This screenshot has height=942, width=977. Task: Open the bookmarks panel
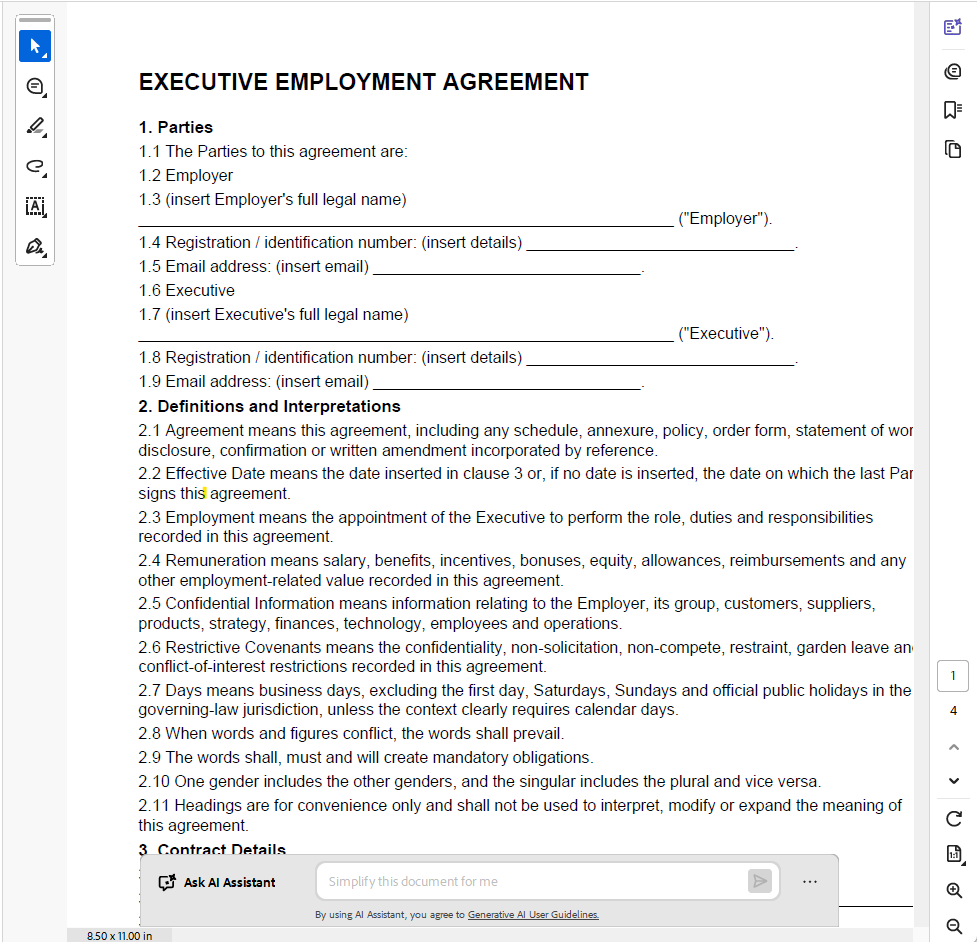tap(953, 110)
